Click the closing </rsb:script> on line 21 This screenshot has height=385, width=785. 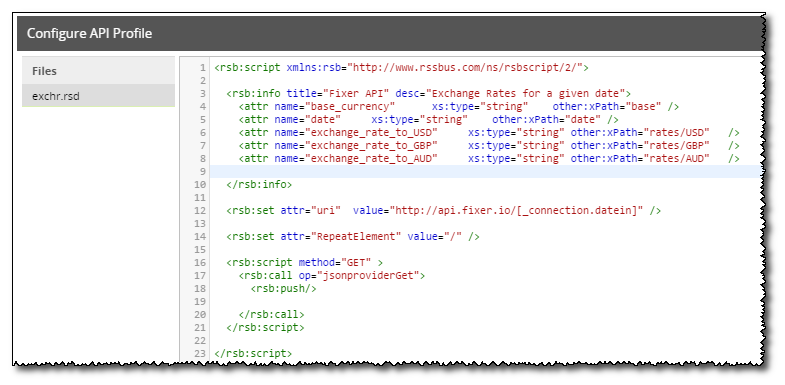[x=265, y=327]
